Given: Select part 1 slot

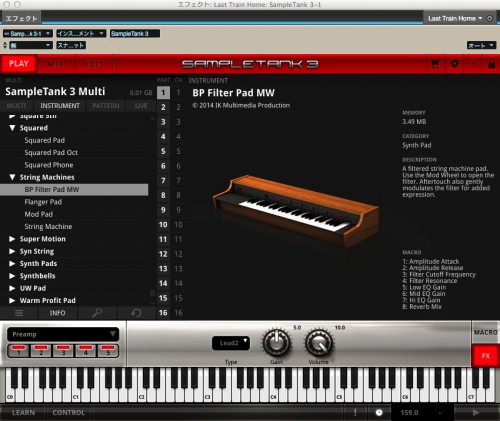Looking at the screenshot, I should tap(163, 93).
